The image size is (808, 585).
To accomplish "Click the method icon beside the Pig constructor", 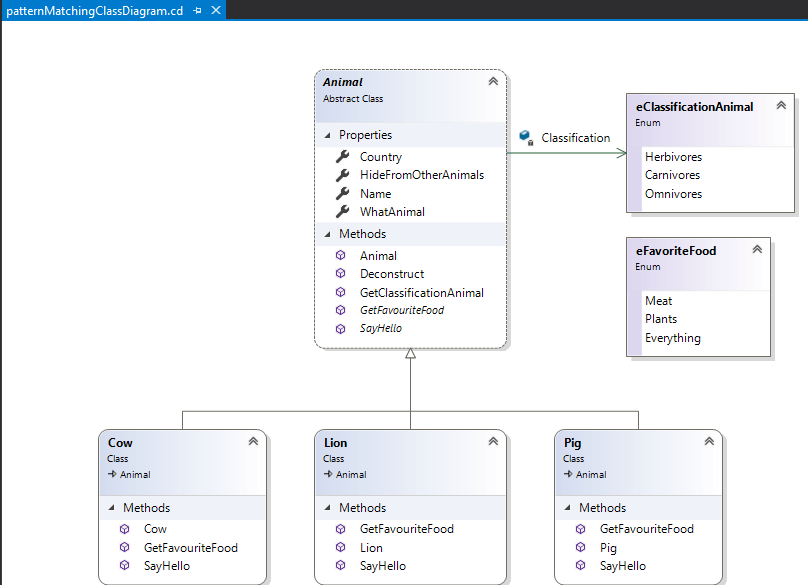I will click(x=581, y=547).
